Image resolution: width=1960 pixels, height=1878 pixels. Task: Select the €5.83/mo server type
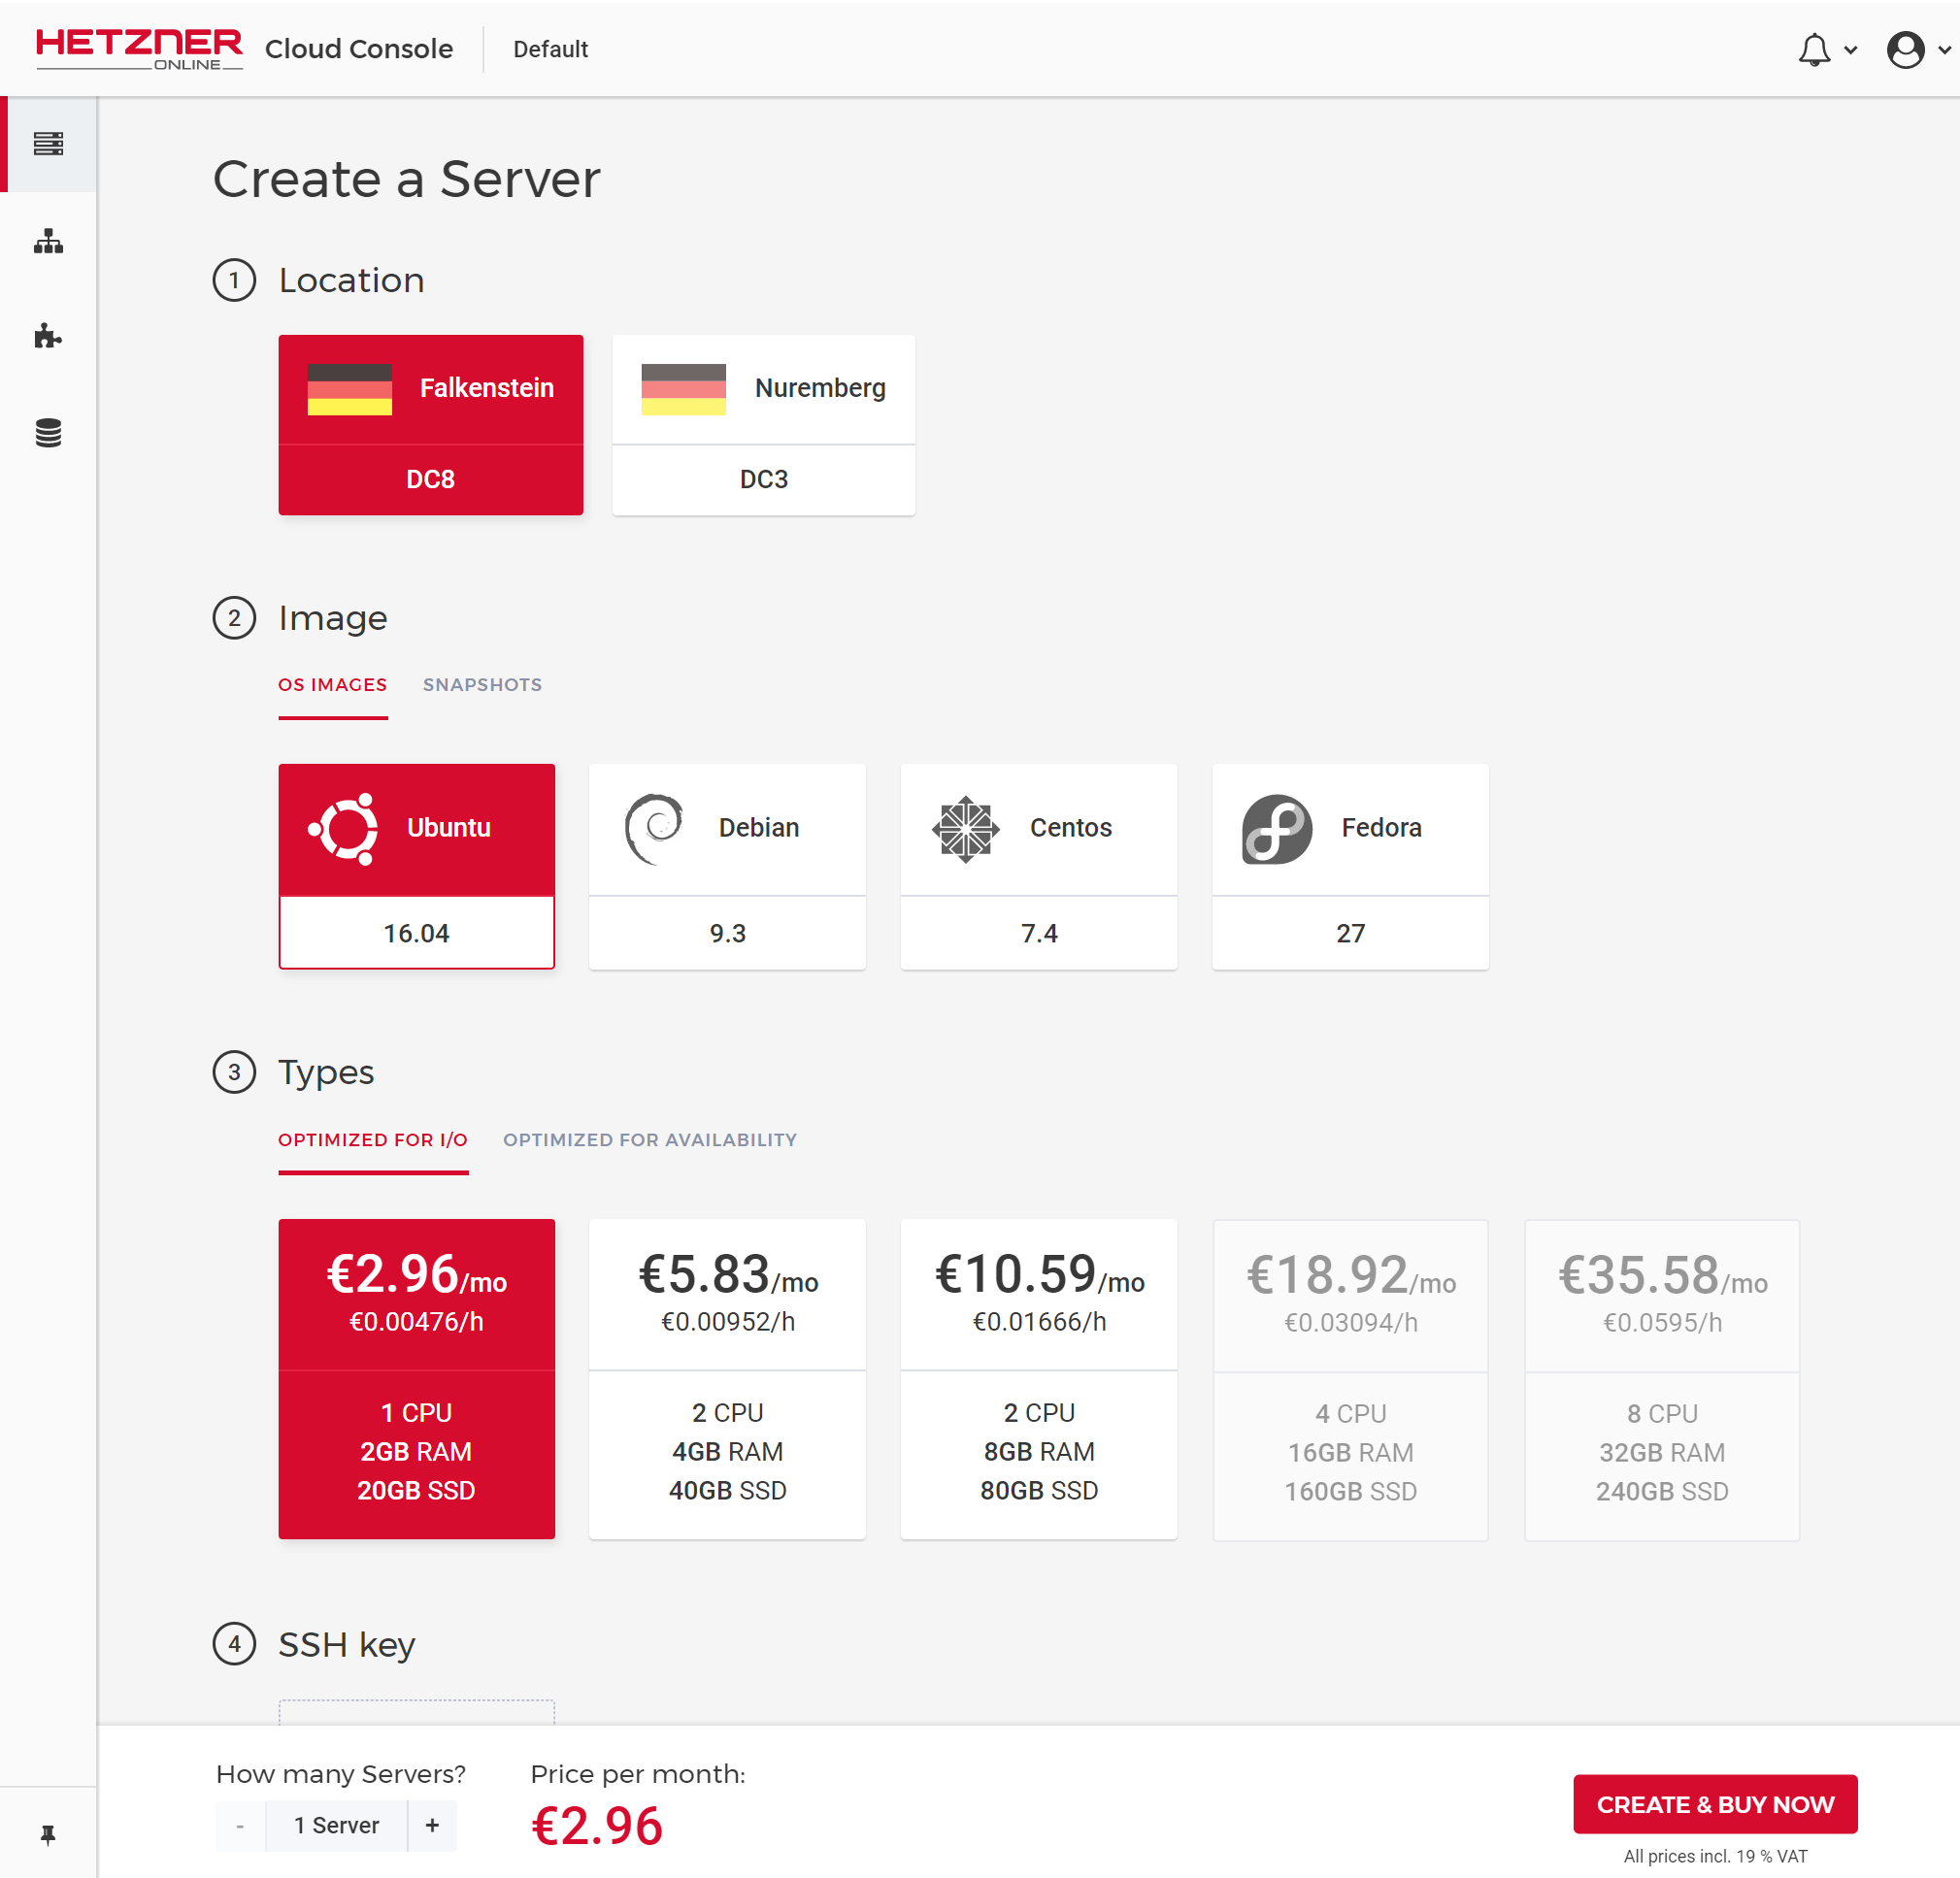click(727, 1378)
